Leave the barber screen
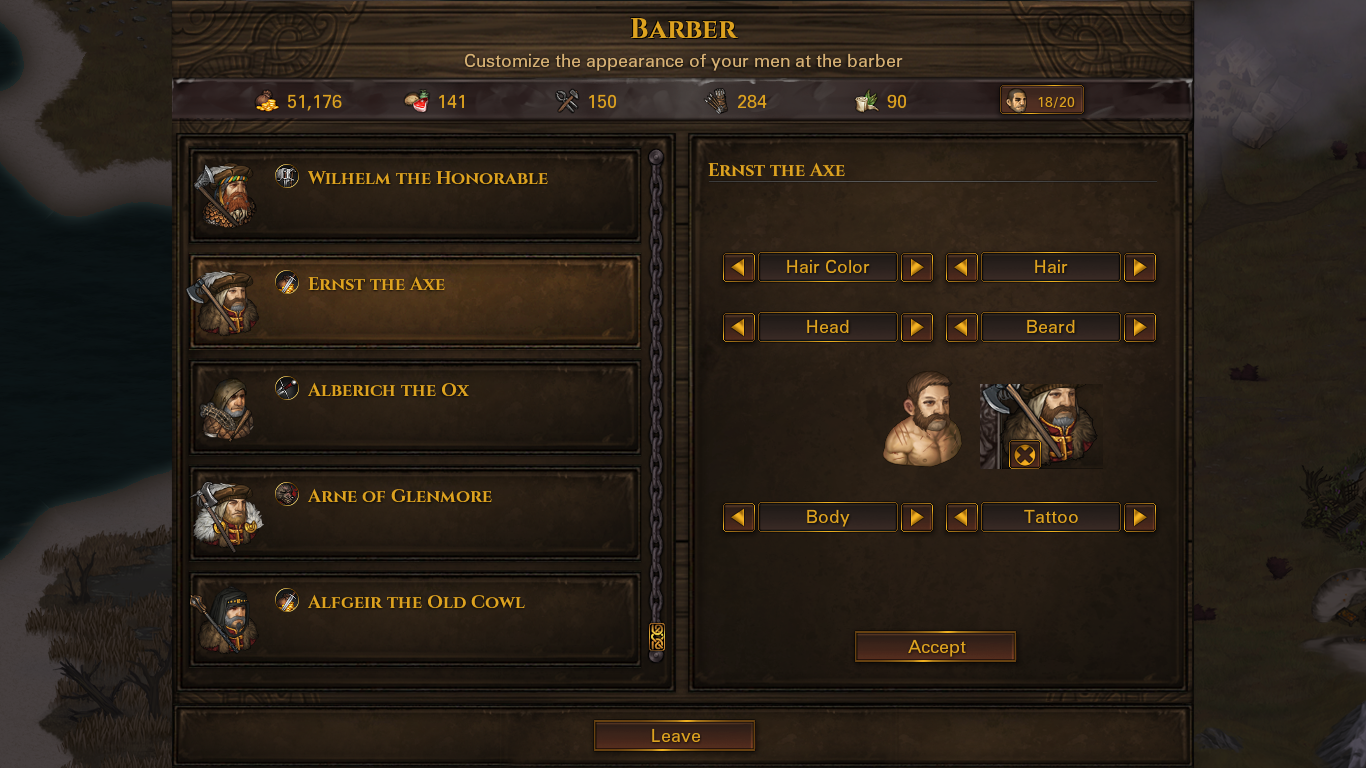1366x768 pixels. pyautogui.click(x=675, y=736)
